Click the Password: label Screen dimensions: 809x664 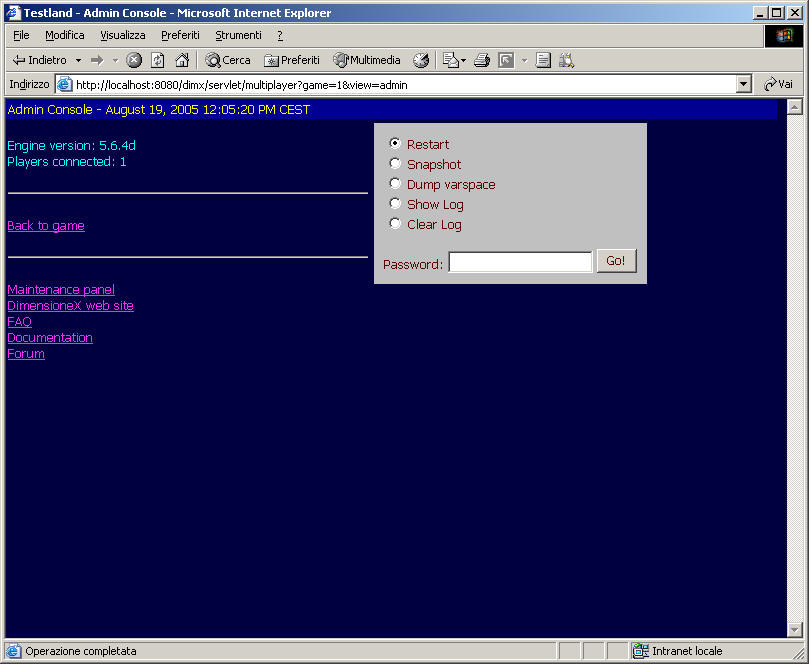pyautogui.click(x=413, y=264)
